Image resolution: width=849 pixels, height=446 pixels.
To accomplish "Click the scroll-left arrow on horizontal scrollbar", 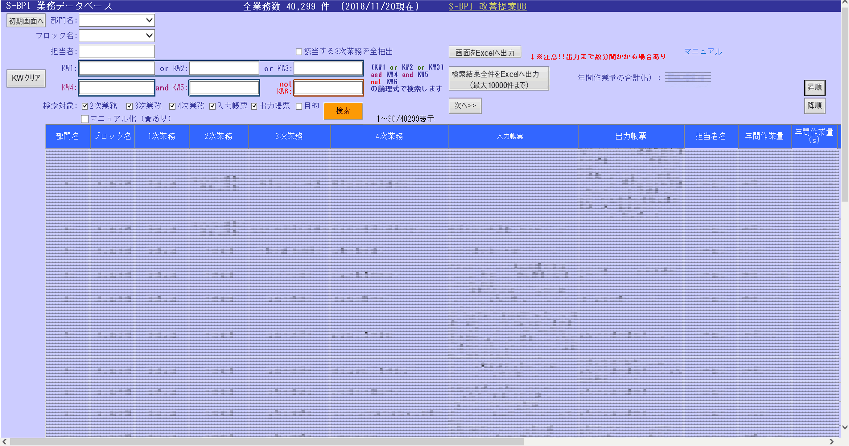I will coord(5,442).
